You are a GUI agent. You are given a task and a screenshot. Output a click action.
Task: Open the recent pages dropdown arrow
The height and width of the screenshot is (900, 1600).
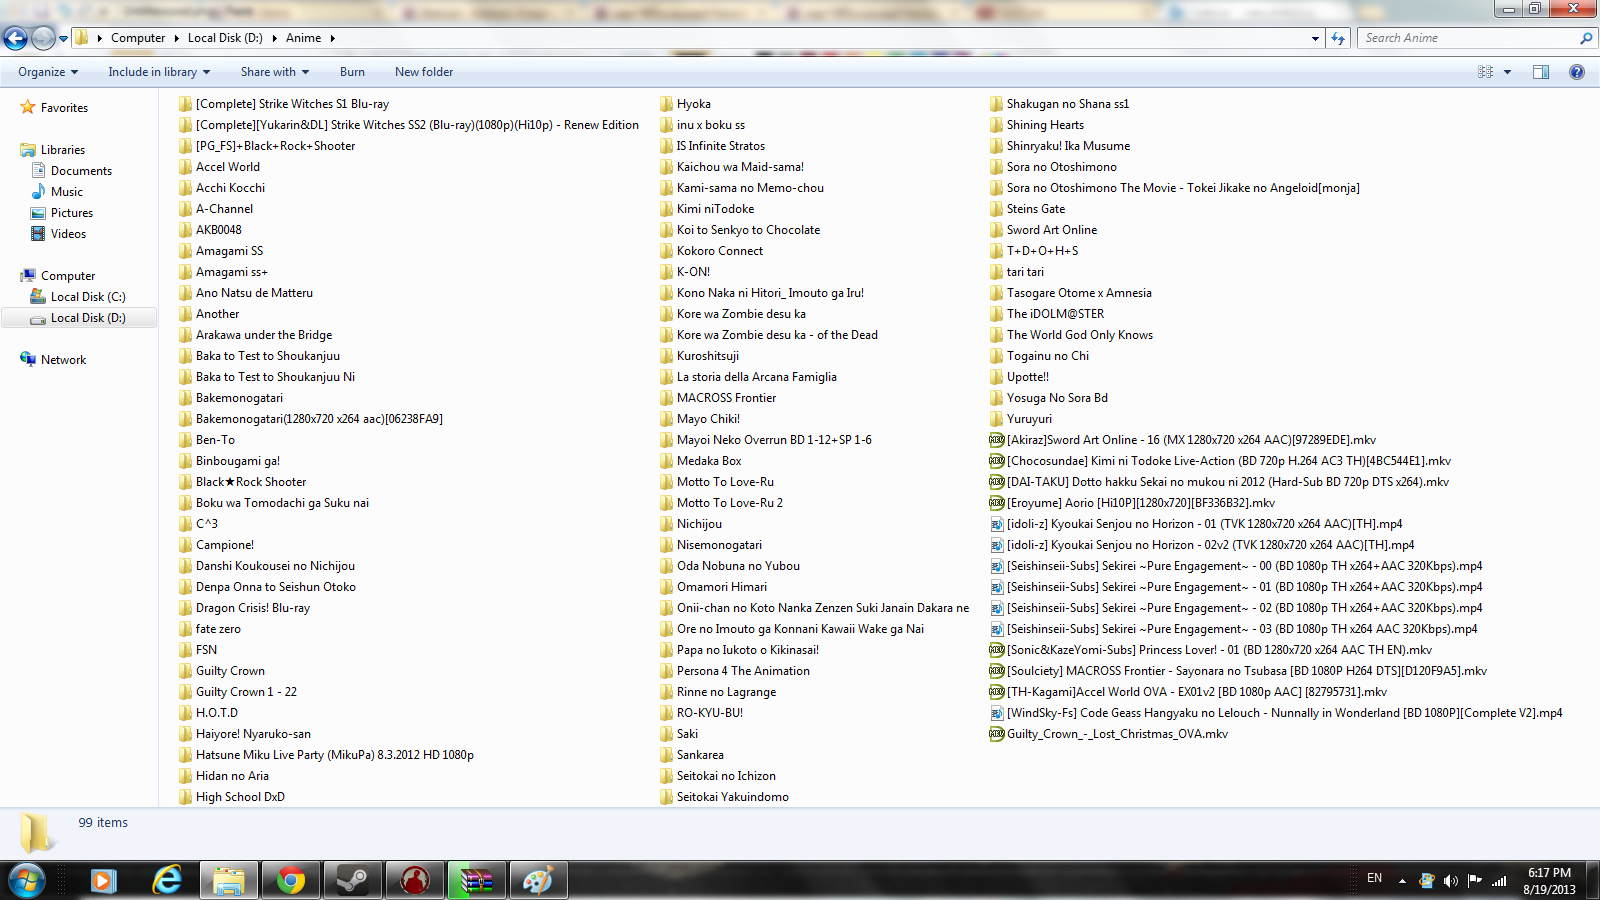click(x=64, y=39)
